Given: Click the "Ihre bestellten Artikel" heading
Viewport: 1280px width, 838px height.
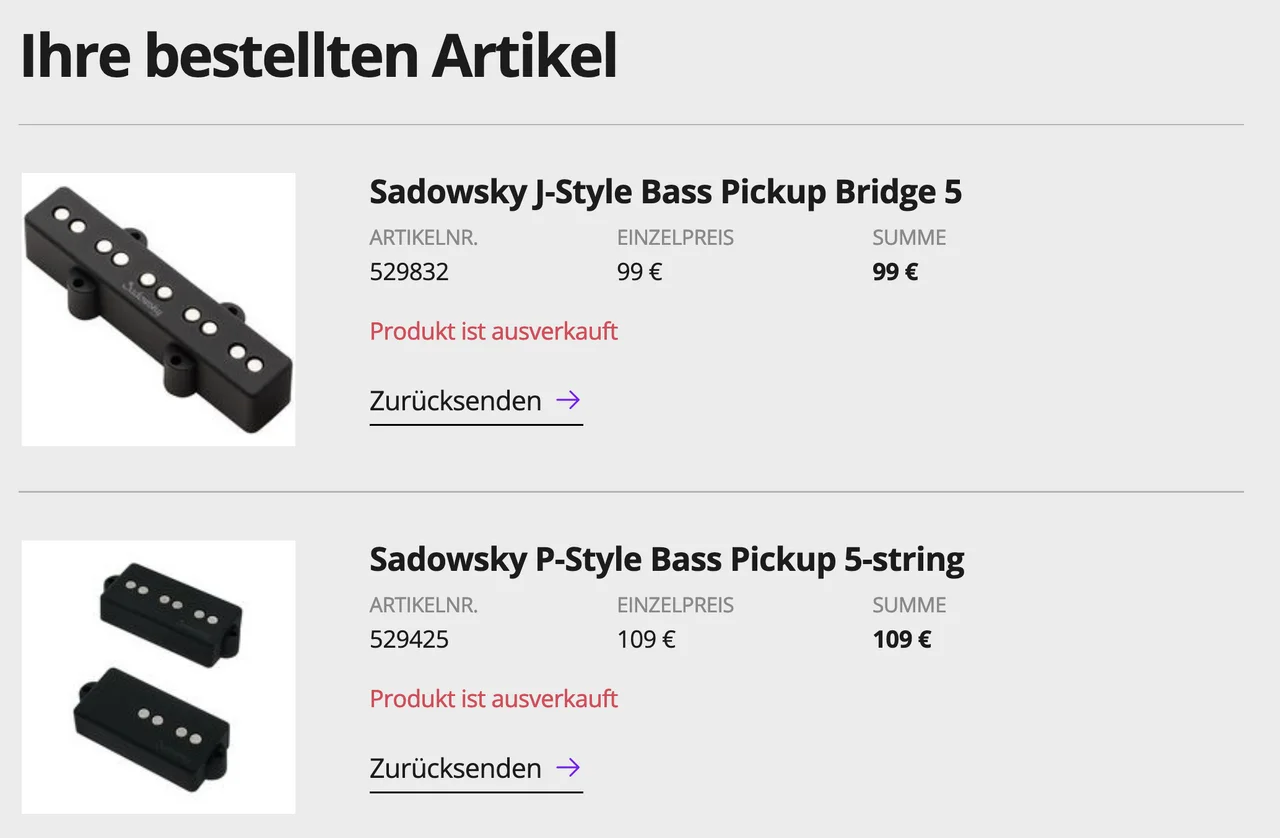Looking at the screenshot, I should point(318,56).
